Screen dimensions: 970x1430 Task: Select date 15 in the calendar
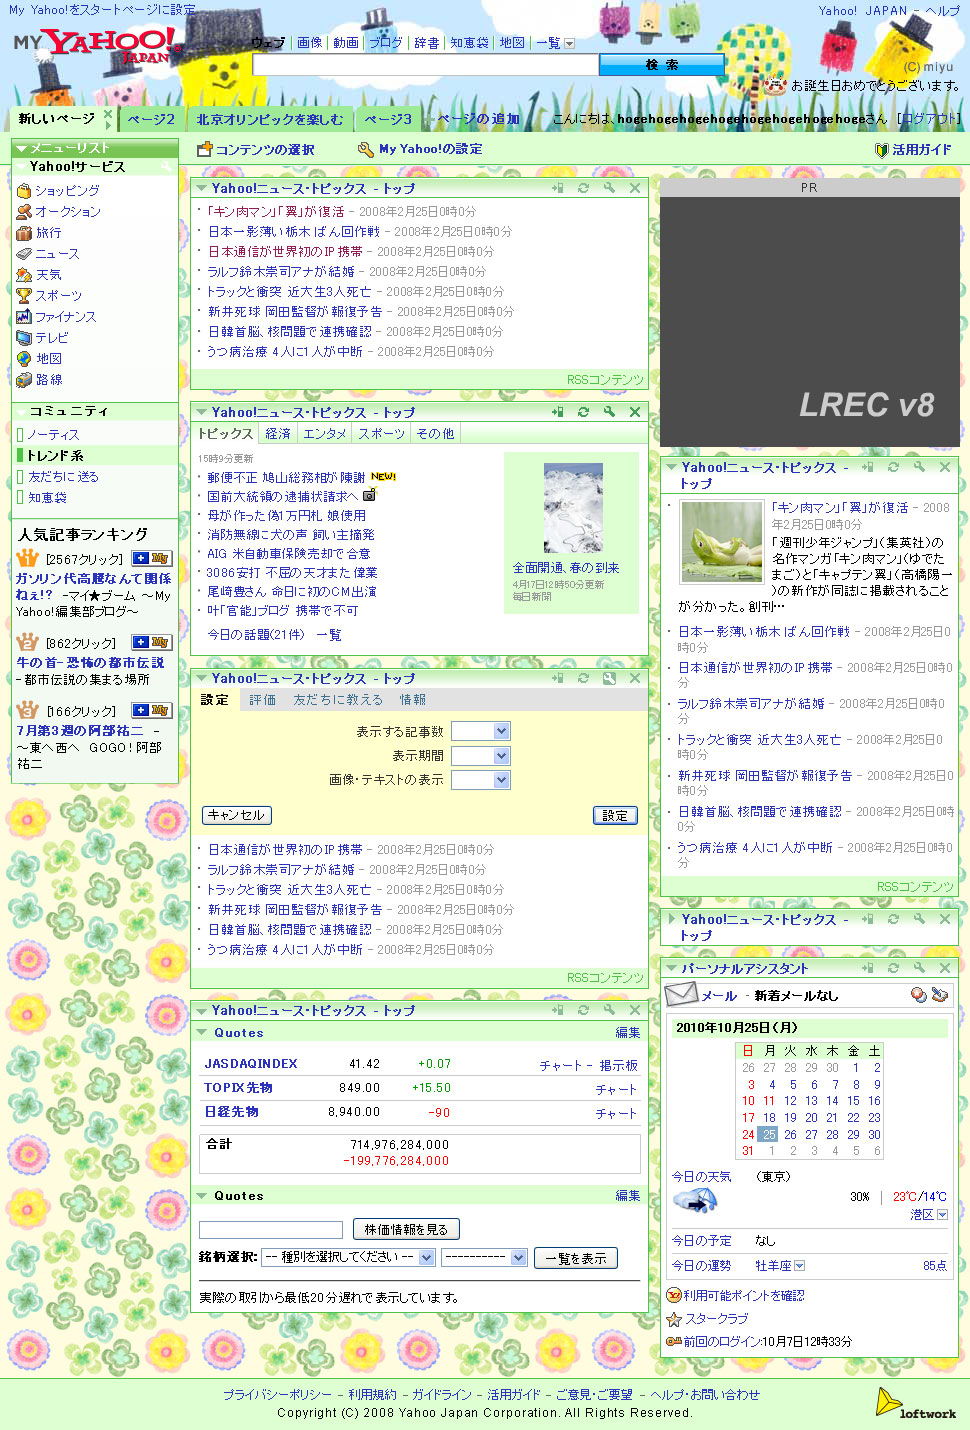pyautogui.click(x=854, y=1100)
